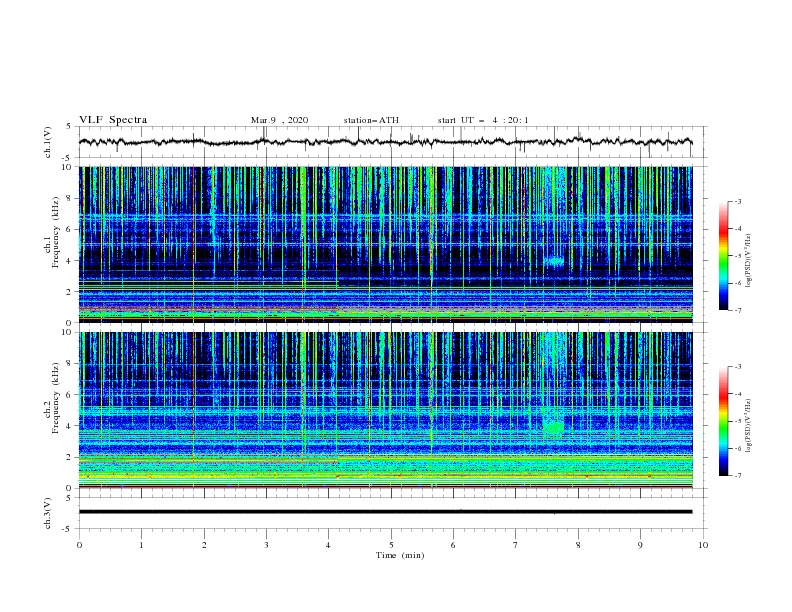Select the 'Mar.9 , 2020' date text
This screenshot has height=612, width=792.
(x=279, y=120)
